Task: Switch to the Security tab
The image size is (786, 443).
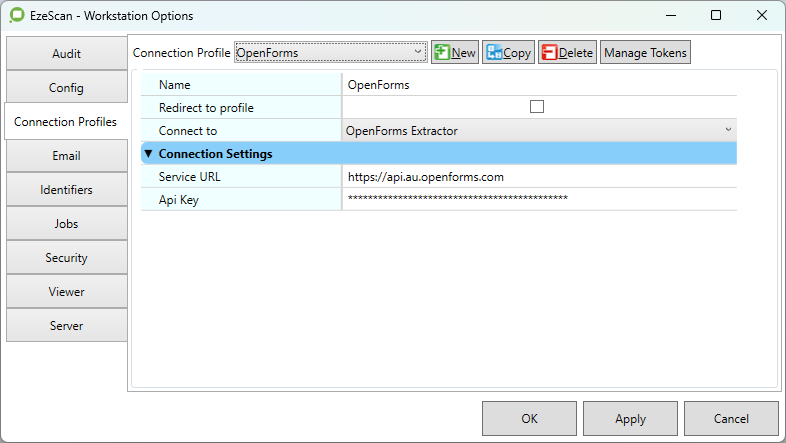Action: point(66,258)
